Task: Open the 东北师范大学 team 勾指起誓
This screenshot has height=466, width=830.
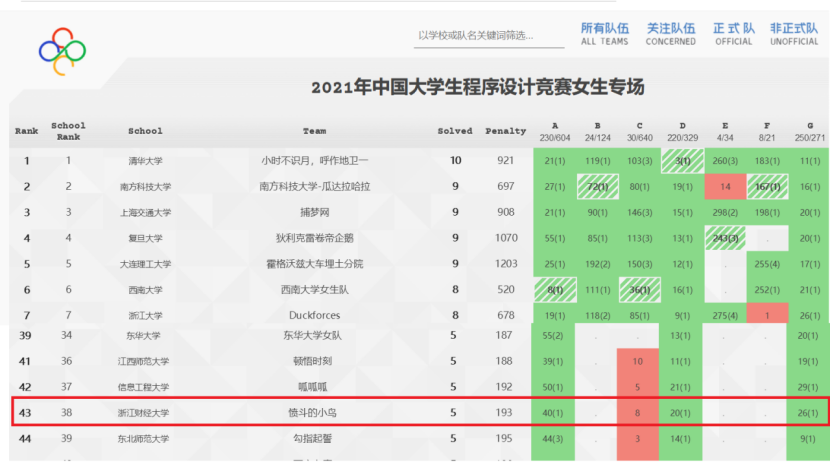Action: click(315, 438)
